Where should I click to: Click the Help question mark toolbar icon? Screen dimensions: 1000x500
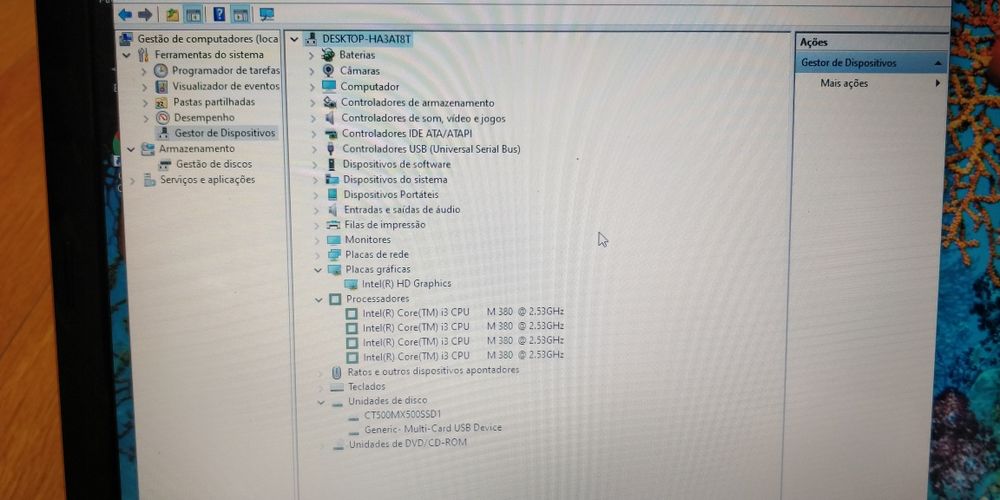tap(219, 14)
